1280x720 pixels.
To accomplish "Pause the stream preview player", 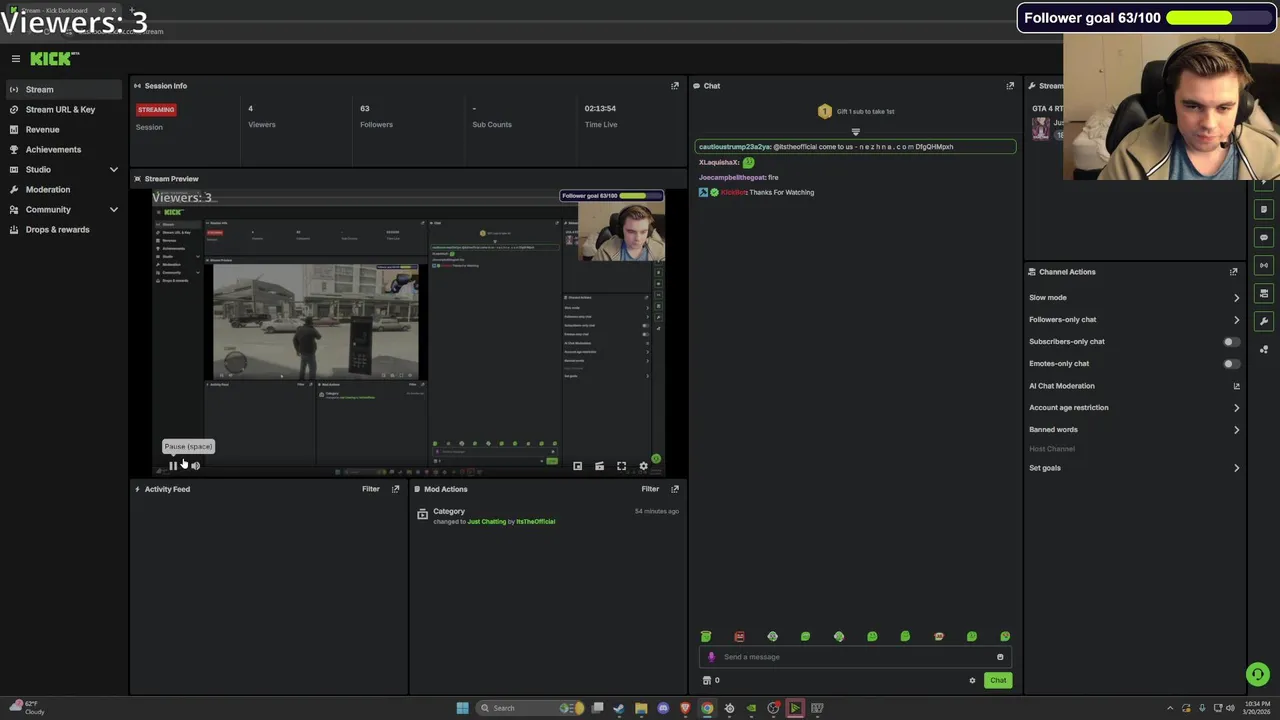I will [173, 466].
